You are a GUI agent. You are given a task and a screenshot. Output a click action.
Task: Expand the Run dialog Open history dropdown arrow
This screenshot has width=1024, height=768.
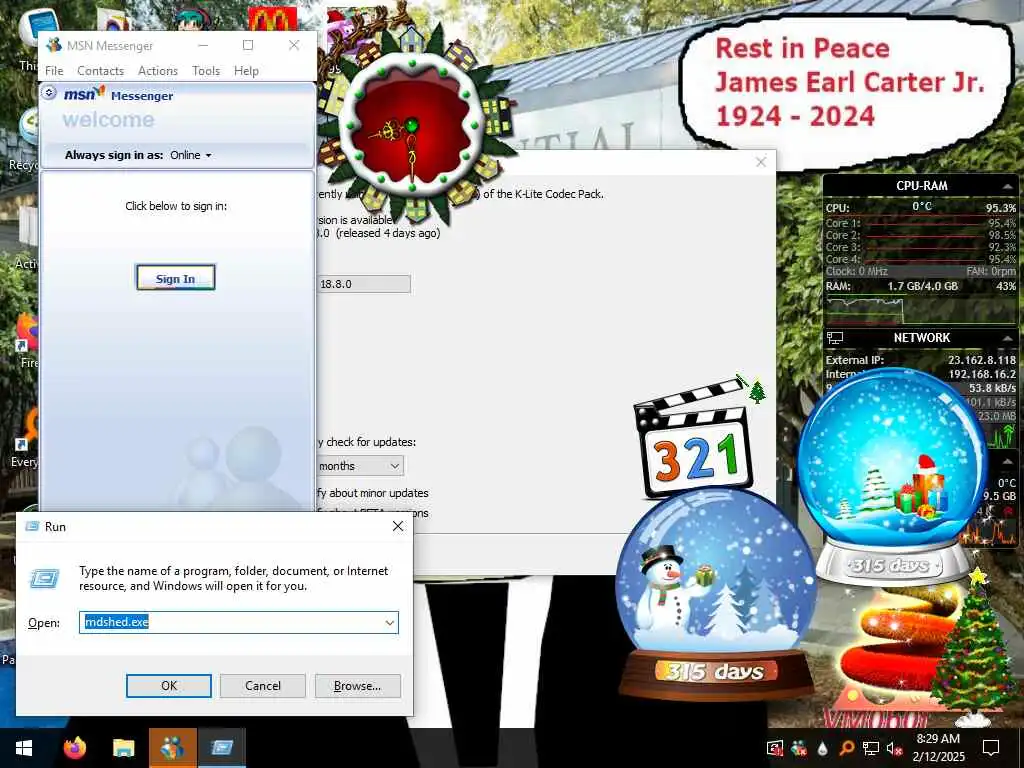click(x=390, y=622)
